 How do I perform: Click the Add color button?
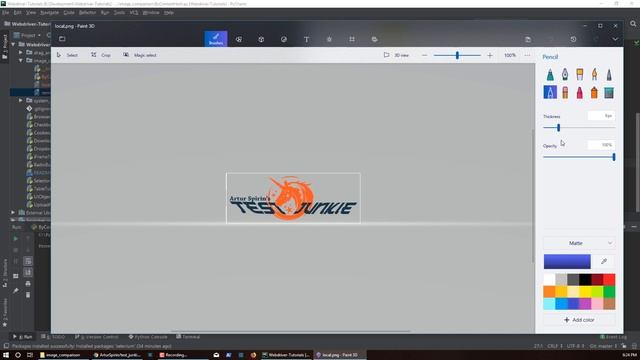click(x=579, y=320)
